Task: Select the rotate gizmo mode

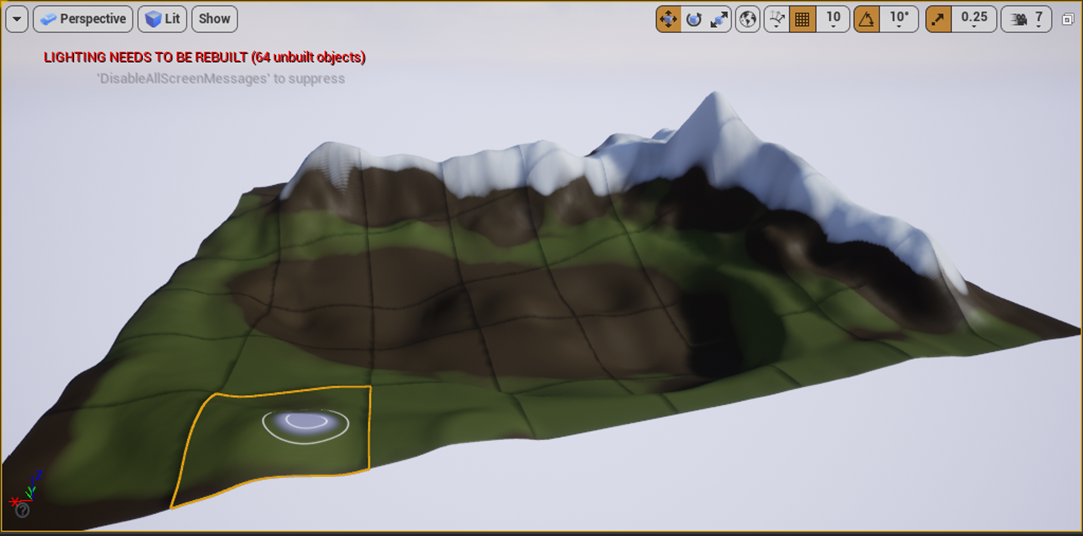Action: pos(693,19)
